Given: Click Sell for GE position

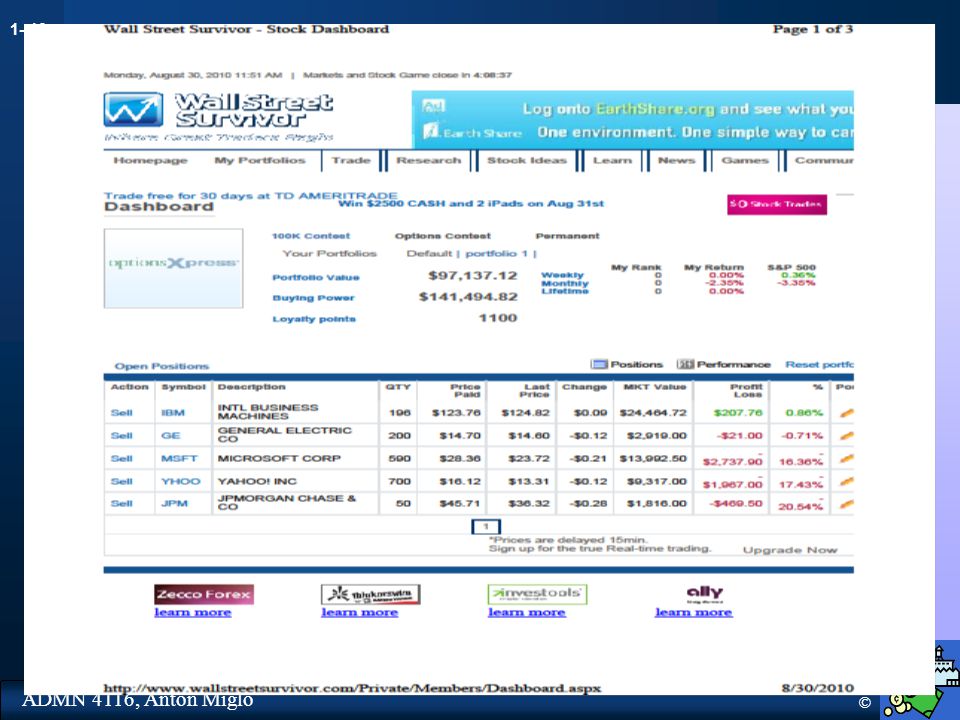Looking at the screenshot, I should tap(121, 436).
